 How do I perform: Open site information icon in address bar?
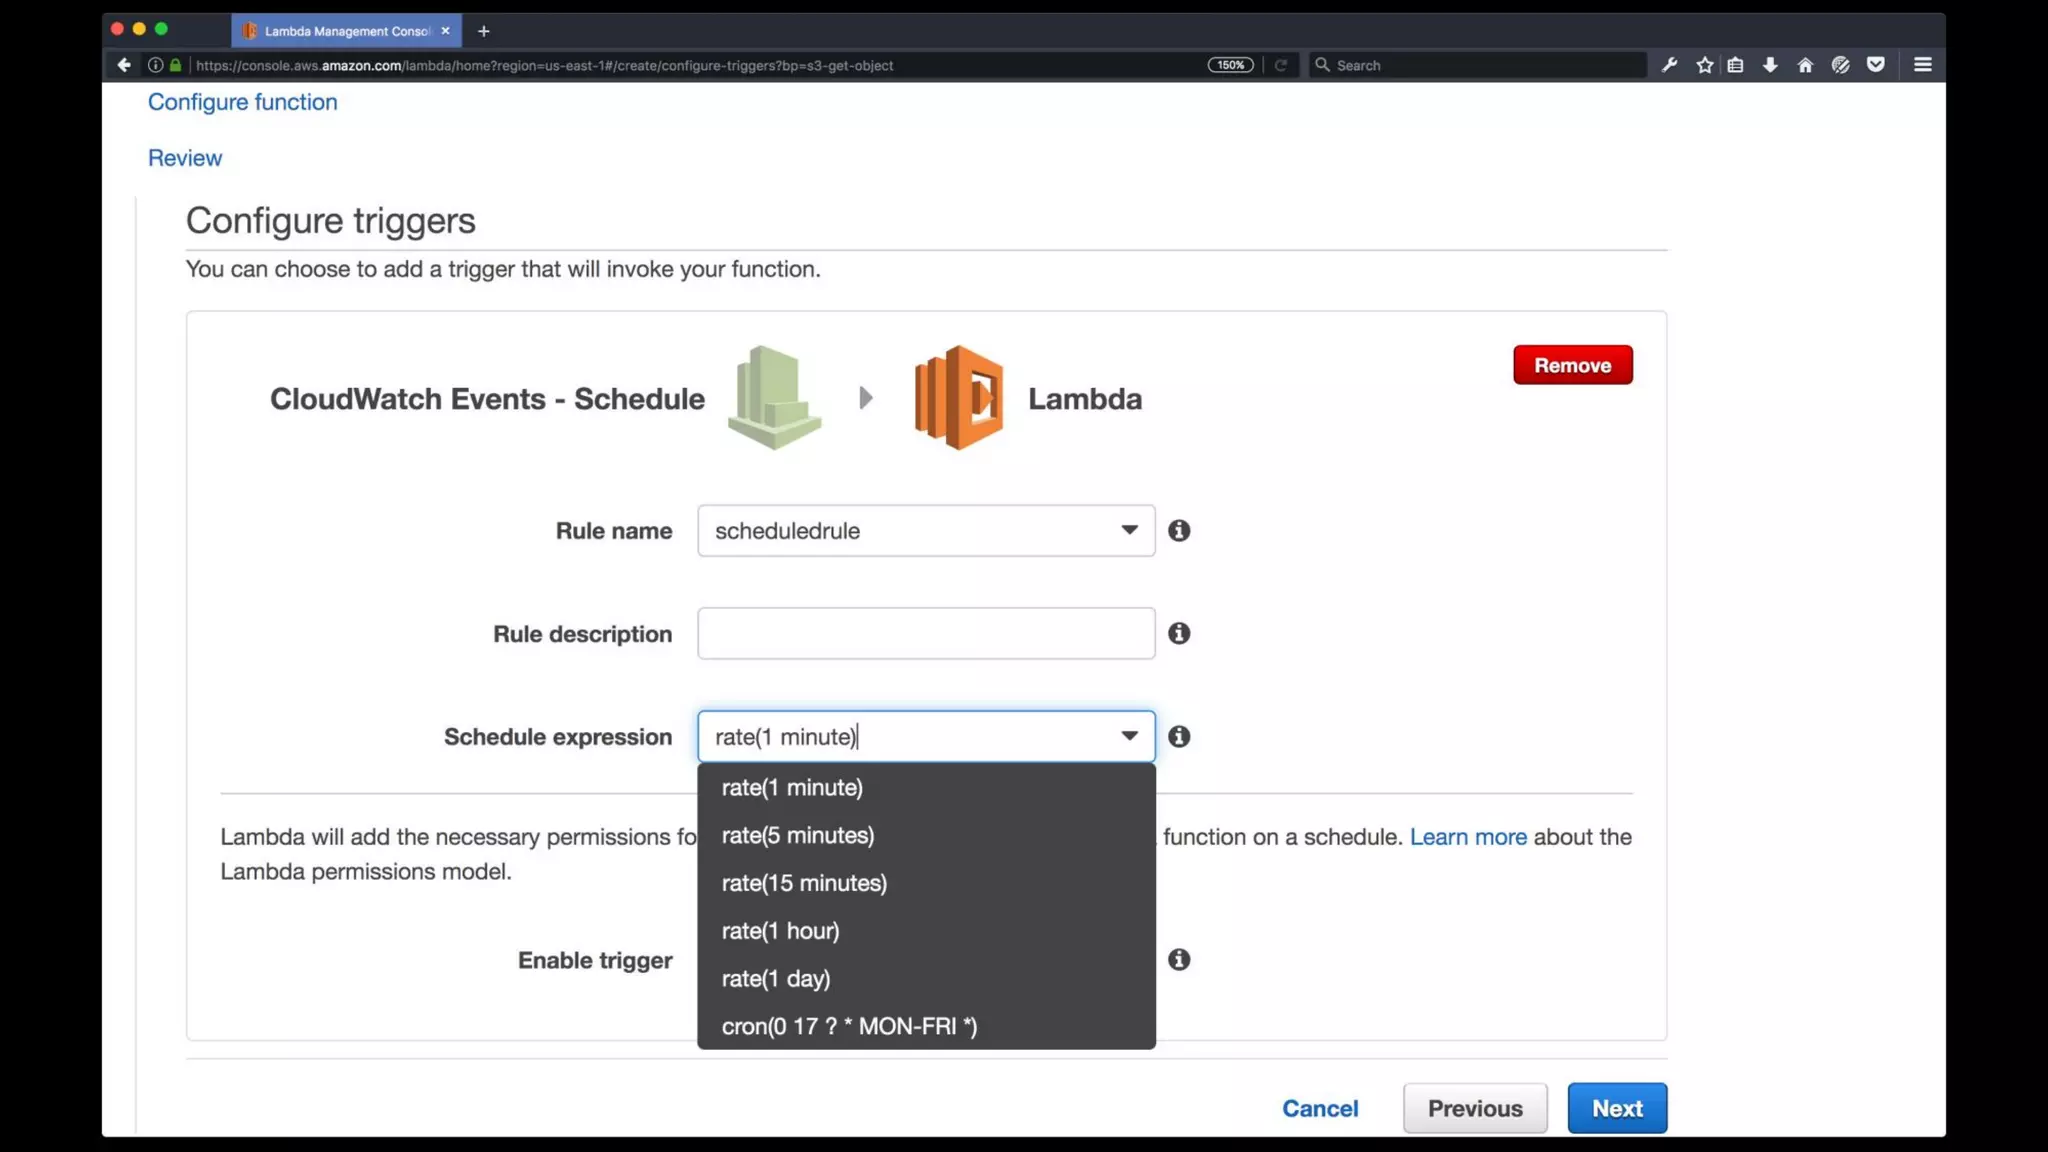155,65
